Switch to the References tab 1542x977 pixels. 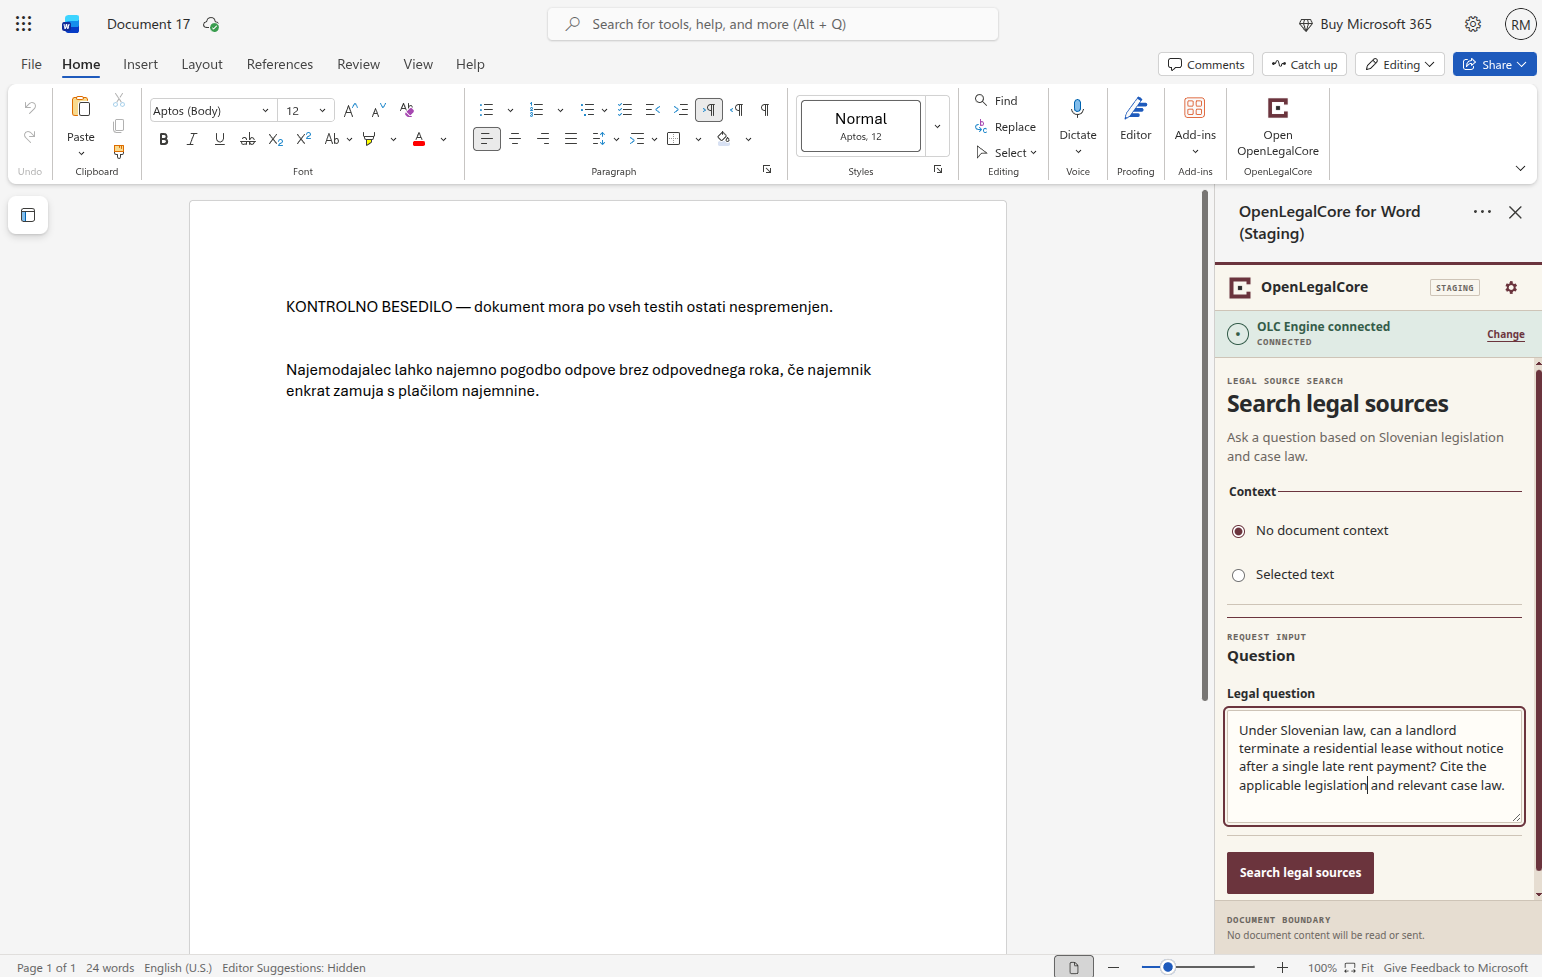coord(280,64)
